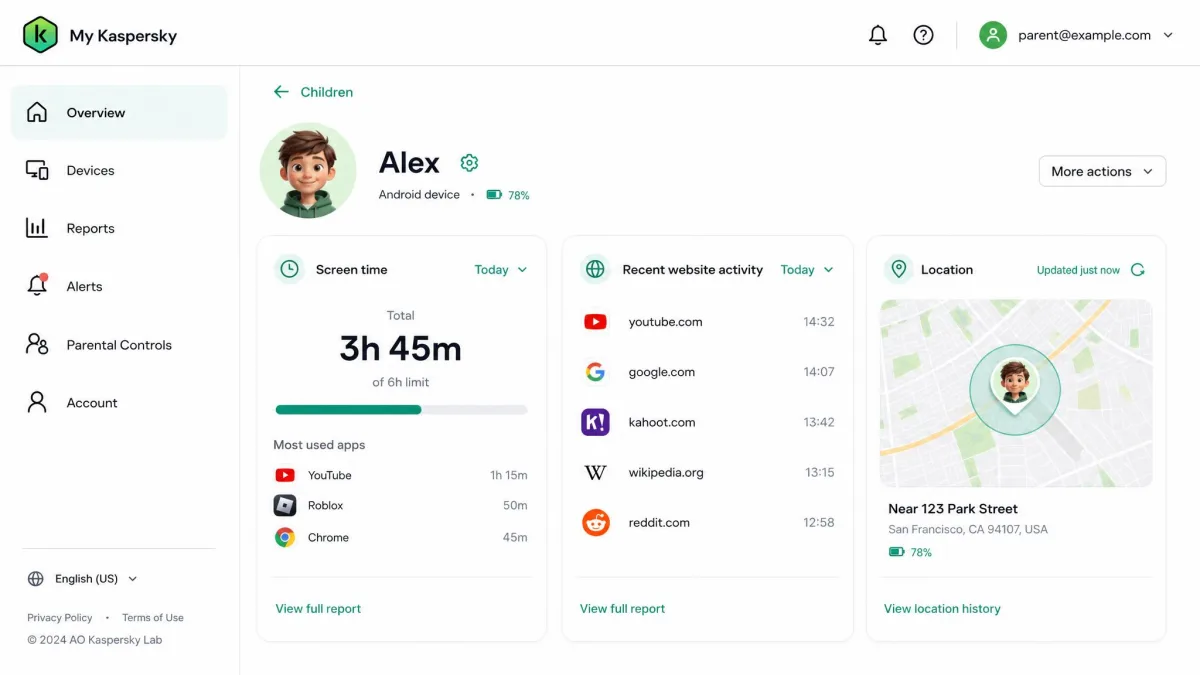The image size is (1200, 675).
Task: Click the youtube.com entry text
Action: click(665, 322)
